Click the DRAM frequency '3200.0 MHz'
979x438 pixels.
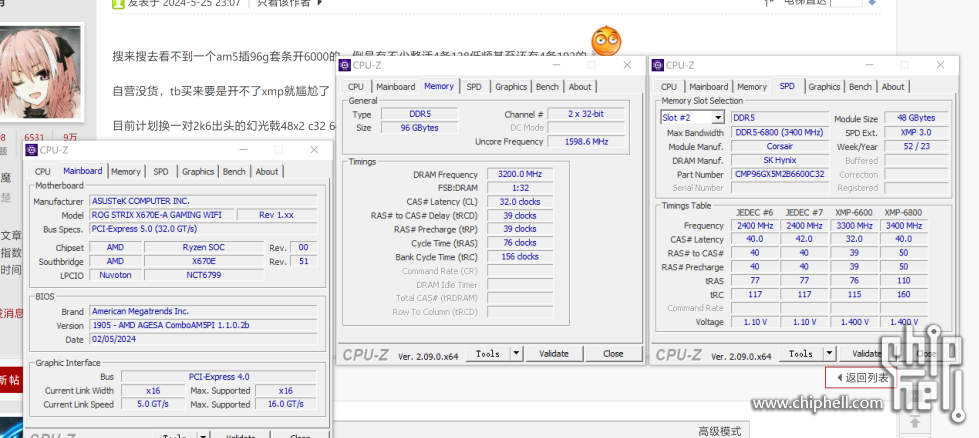[520, 174]
